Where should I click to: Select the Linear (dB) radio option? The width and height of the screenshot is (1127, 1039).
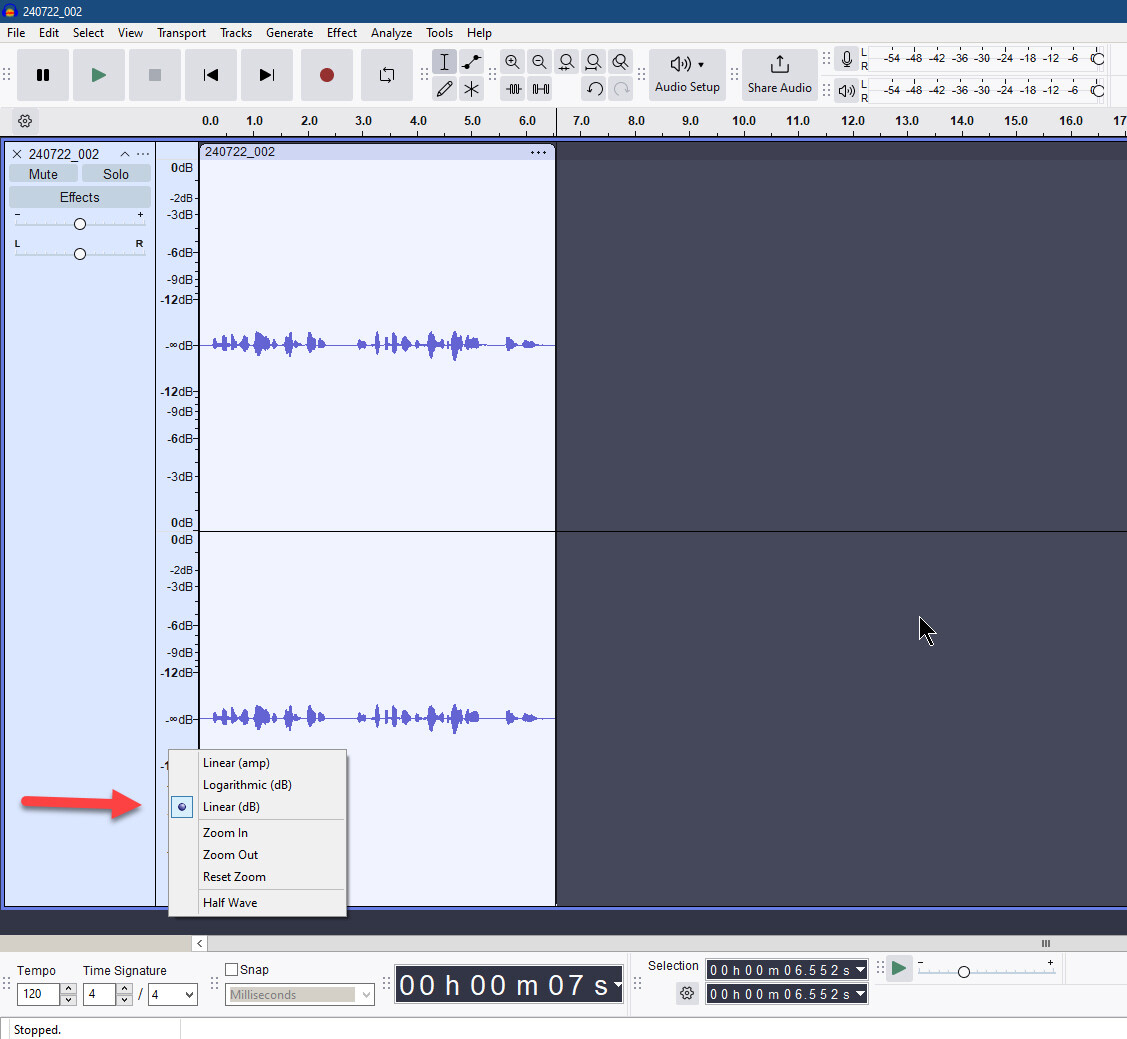click(x=231, y=807)
